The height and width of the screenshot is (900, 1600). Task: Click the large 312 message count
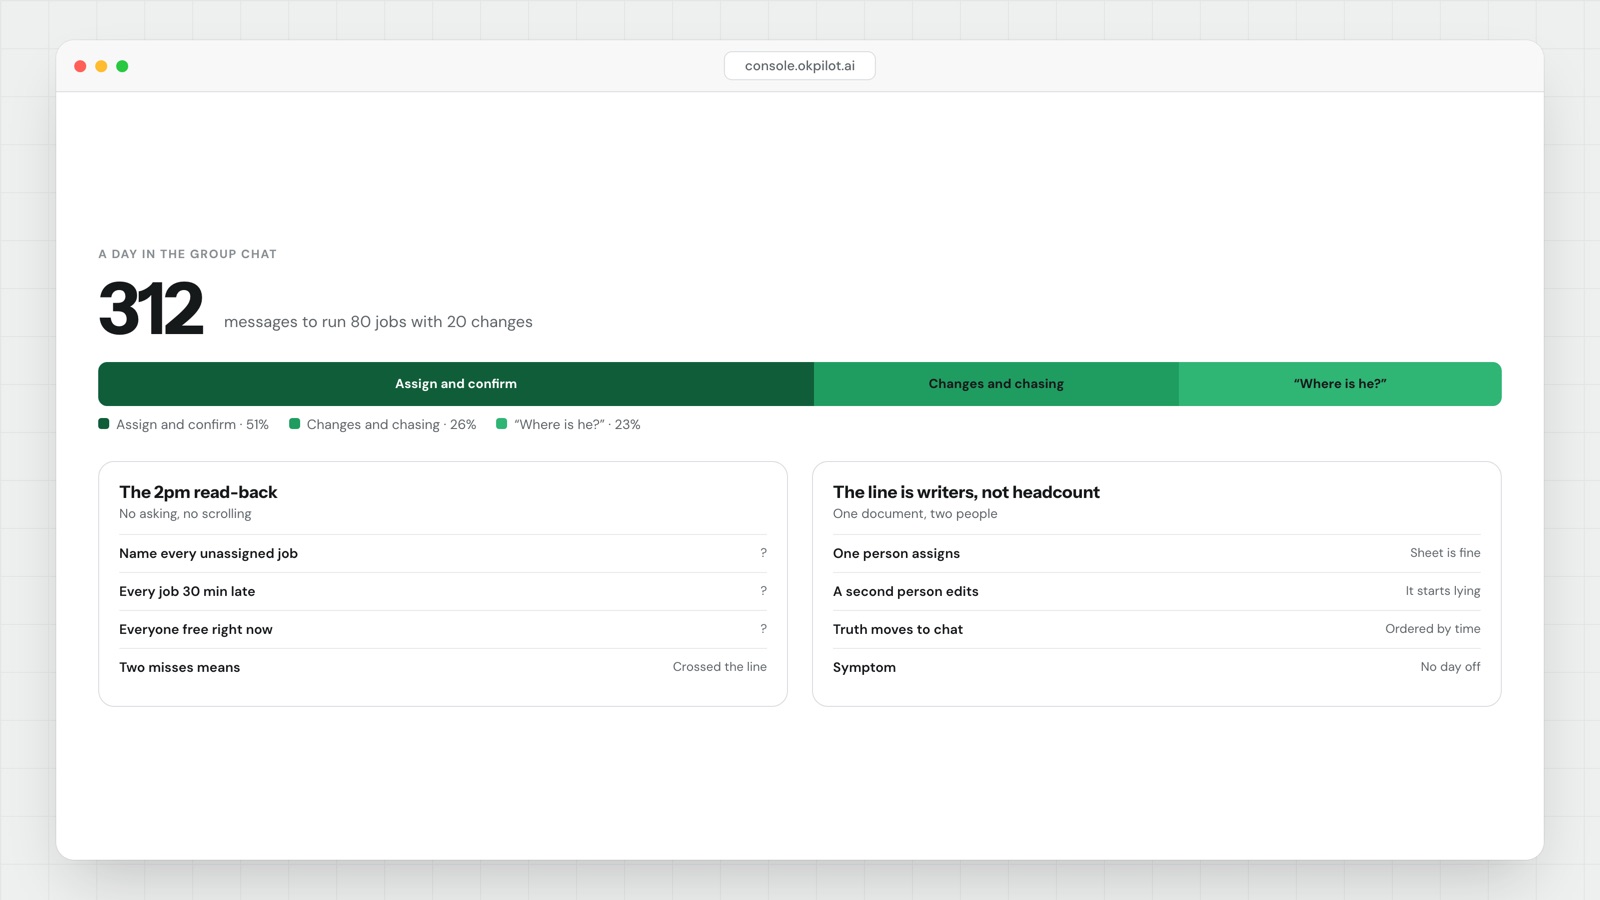(x=151, y=308)
